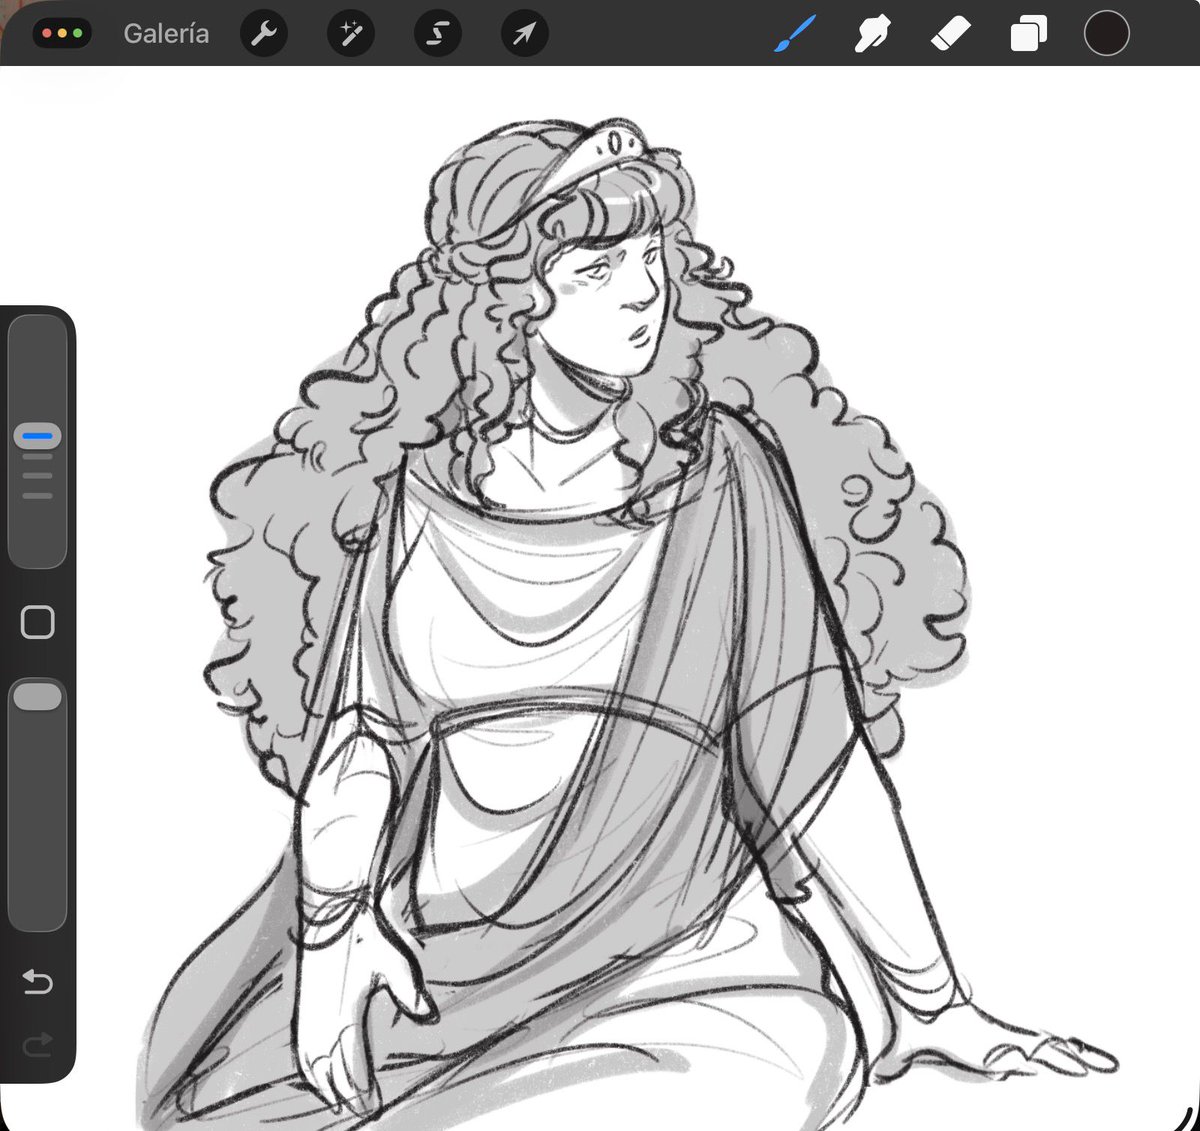The height and width of the screenshot is (1131, 1200).
Task: Redo the last undone action
Action: 37,1045
